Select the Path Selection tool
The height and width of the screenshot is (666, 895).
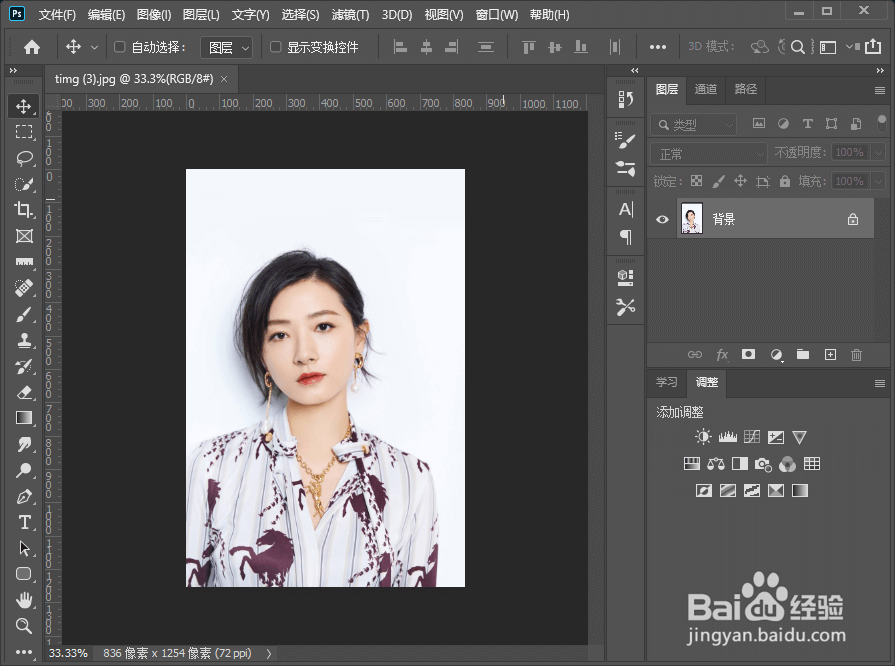(23, 548)
